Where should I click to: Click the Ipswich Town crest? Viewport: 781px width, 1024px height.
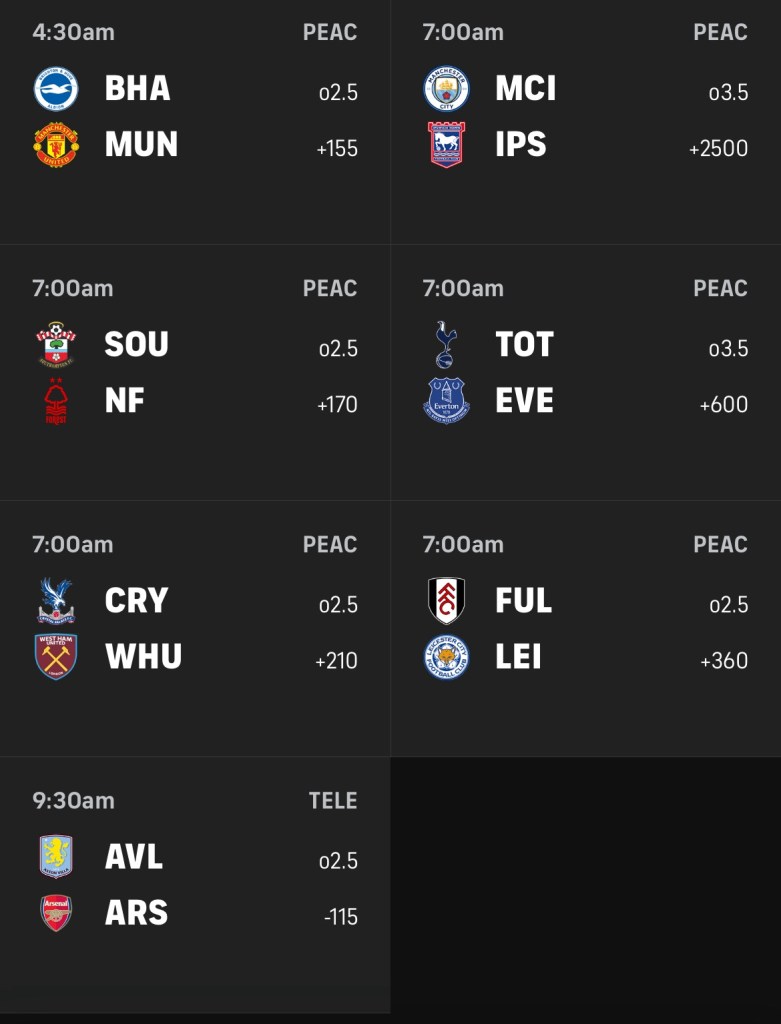click(446, 145)
